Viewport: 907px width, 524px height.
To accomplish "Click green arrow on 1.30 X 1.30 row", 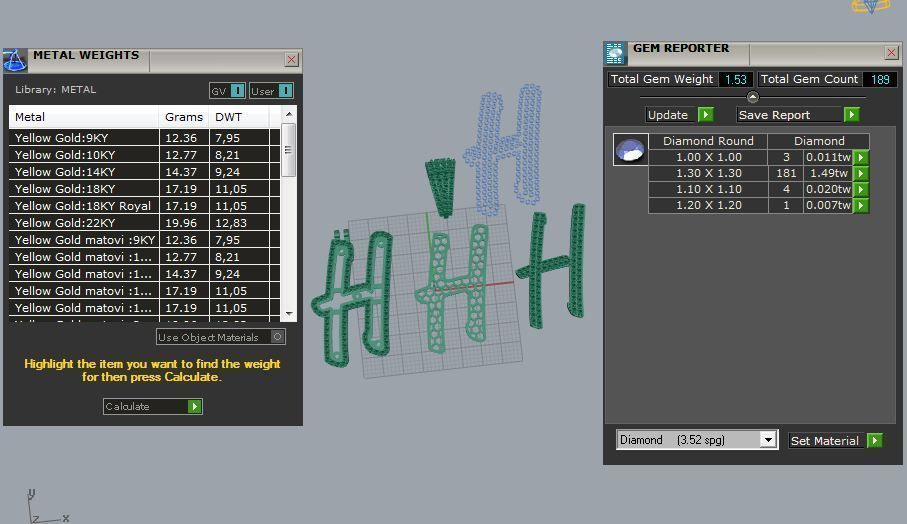I will tap(861, 174).
